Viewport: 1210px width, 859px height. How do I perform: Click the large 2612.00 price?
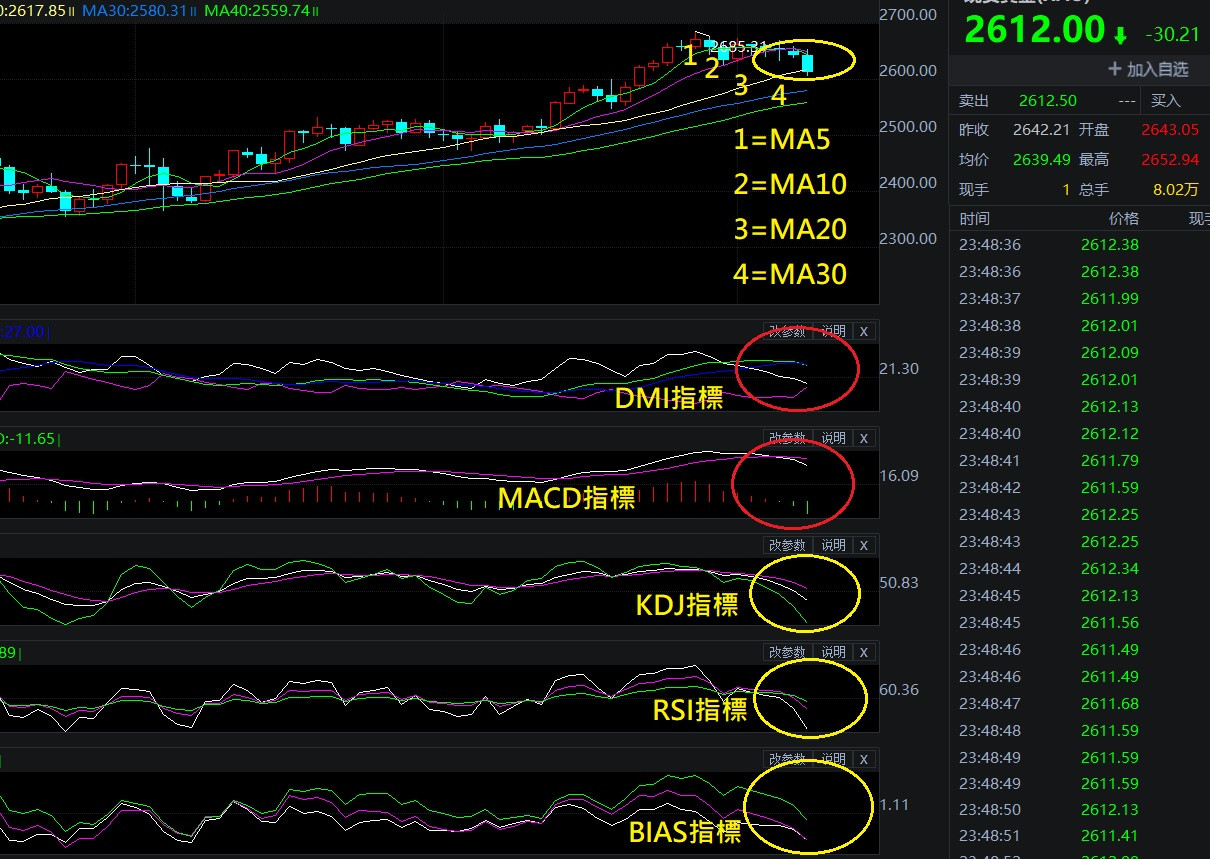[x=1034, y=30]
